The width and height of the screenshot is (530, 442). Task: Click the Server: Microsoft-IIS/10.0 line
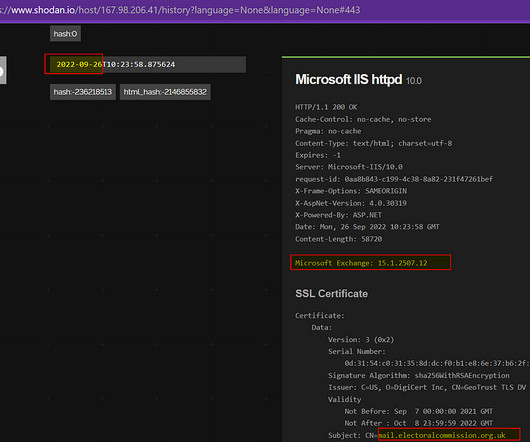tap(349, 167)
